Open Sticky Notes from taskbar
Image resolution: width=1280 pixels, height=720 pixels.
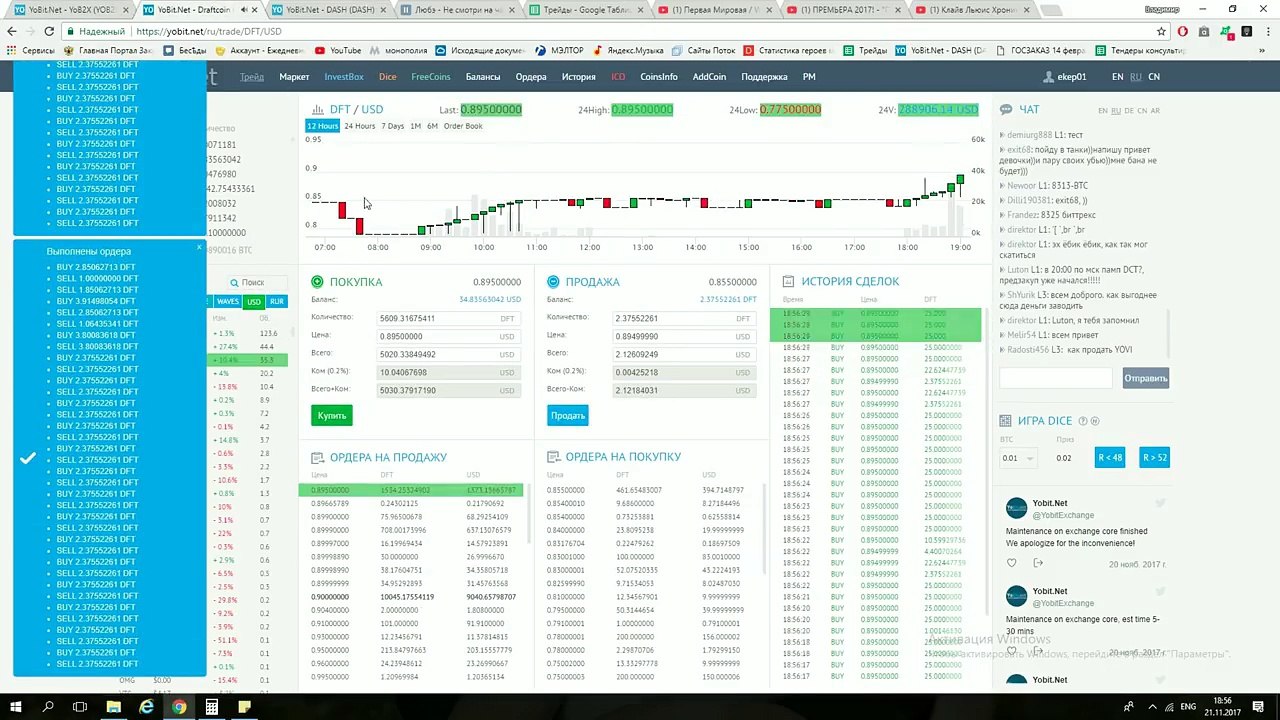coord(244,707)
